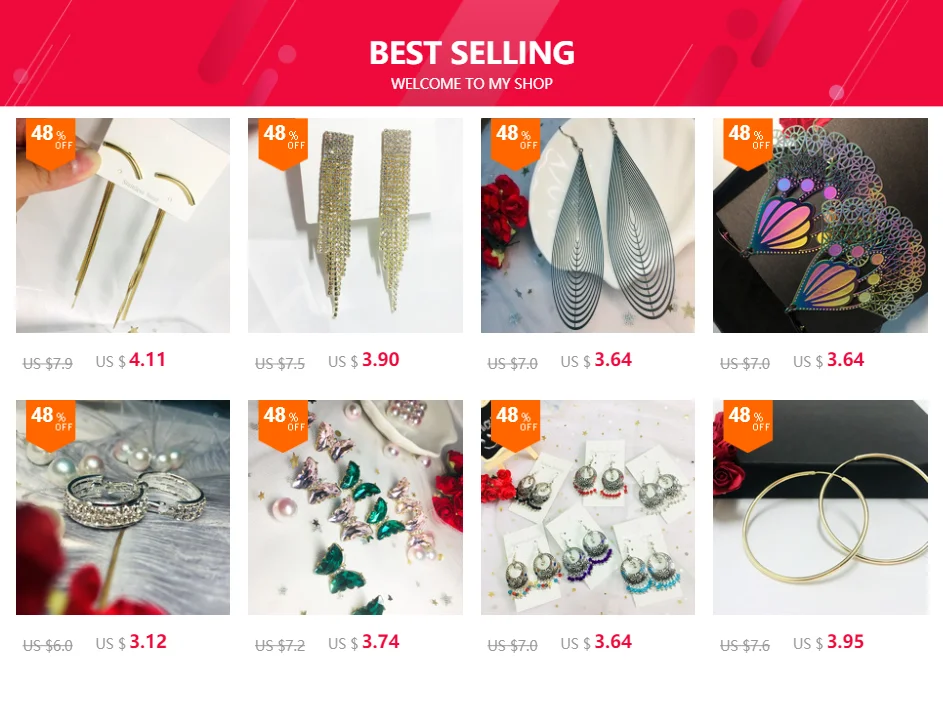Screen dimensions: 943x703
Task: Open the gold bar tassel earrings thumbnail
Action: (x=123, y=225)
